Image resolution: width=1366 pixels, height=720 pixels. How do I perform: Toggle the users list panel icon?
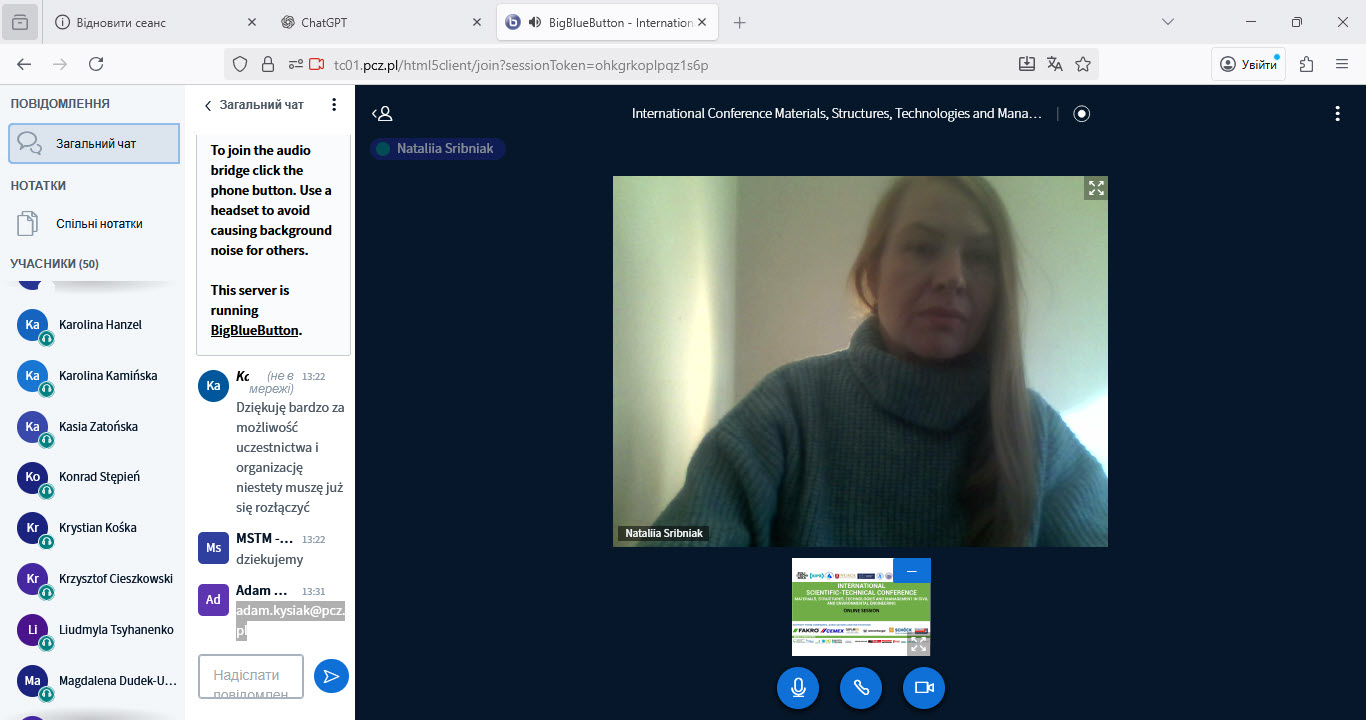click(382, 114)
